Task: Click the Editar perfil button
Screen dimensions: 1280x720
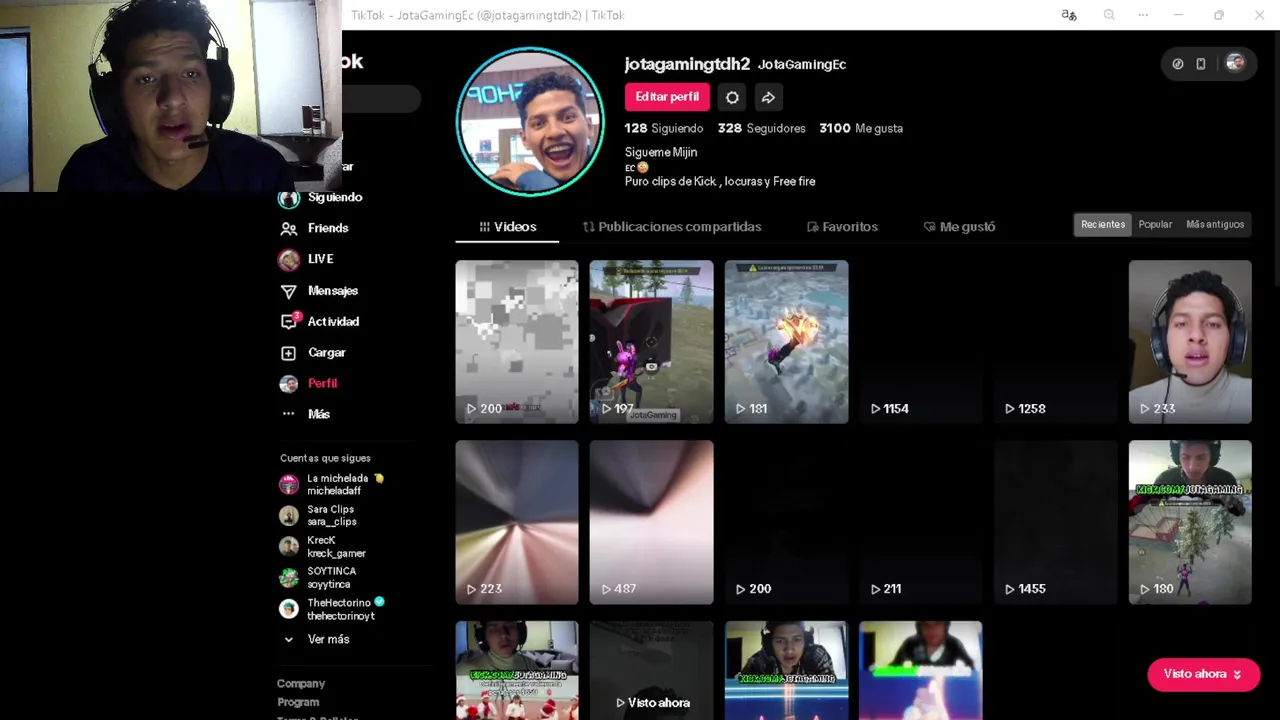Action: [667, 97]
